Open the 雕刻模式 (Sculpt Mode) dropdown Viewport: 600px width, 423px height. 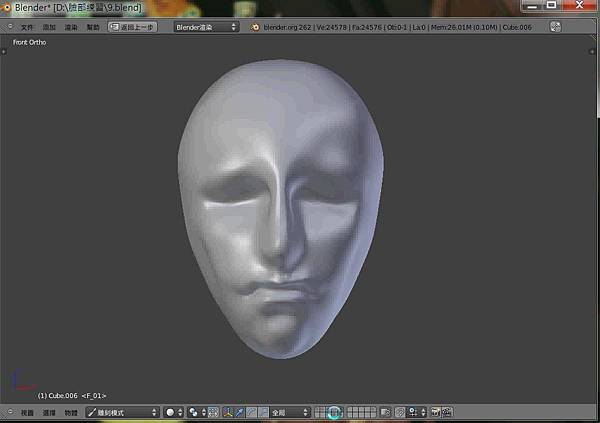point(122,412)
